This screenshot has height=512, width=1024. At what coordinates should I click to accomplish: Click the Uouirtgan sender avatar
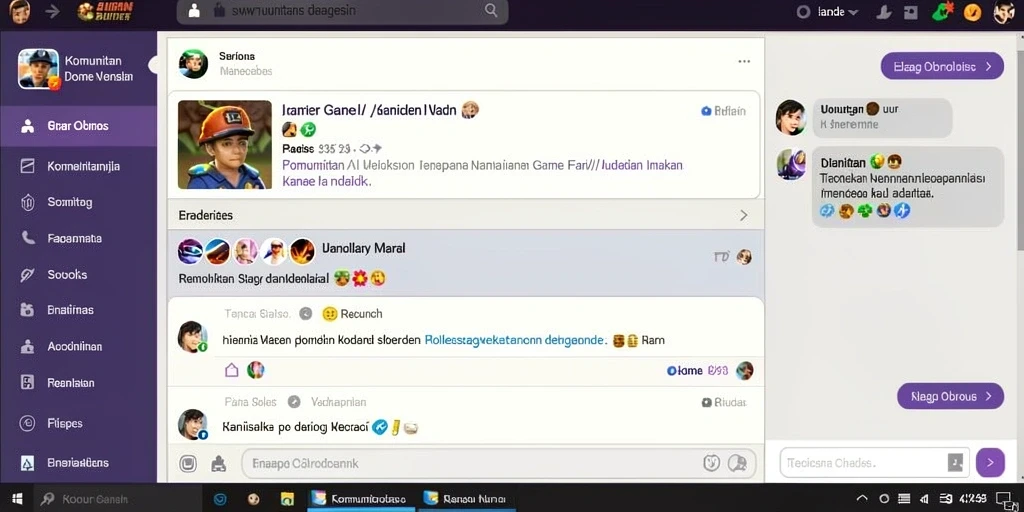click(790, 118)
